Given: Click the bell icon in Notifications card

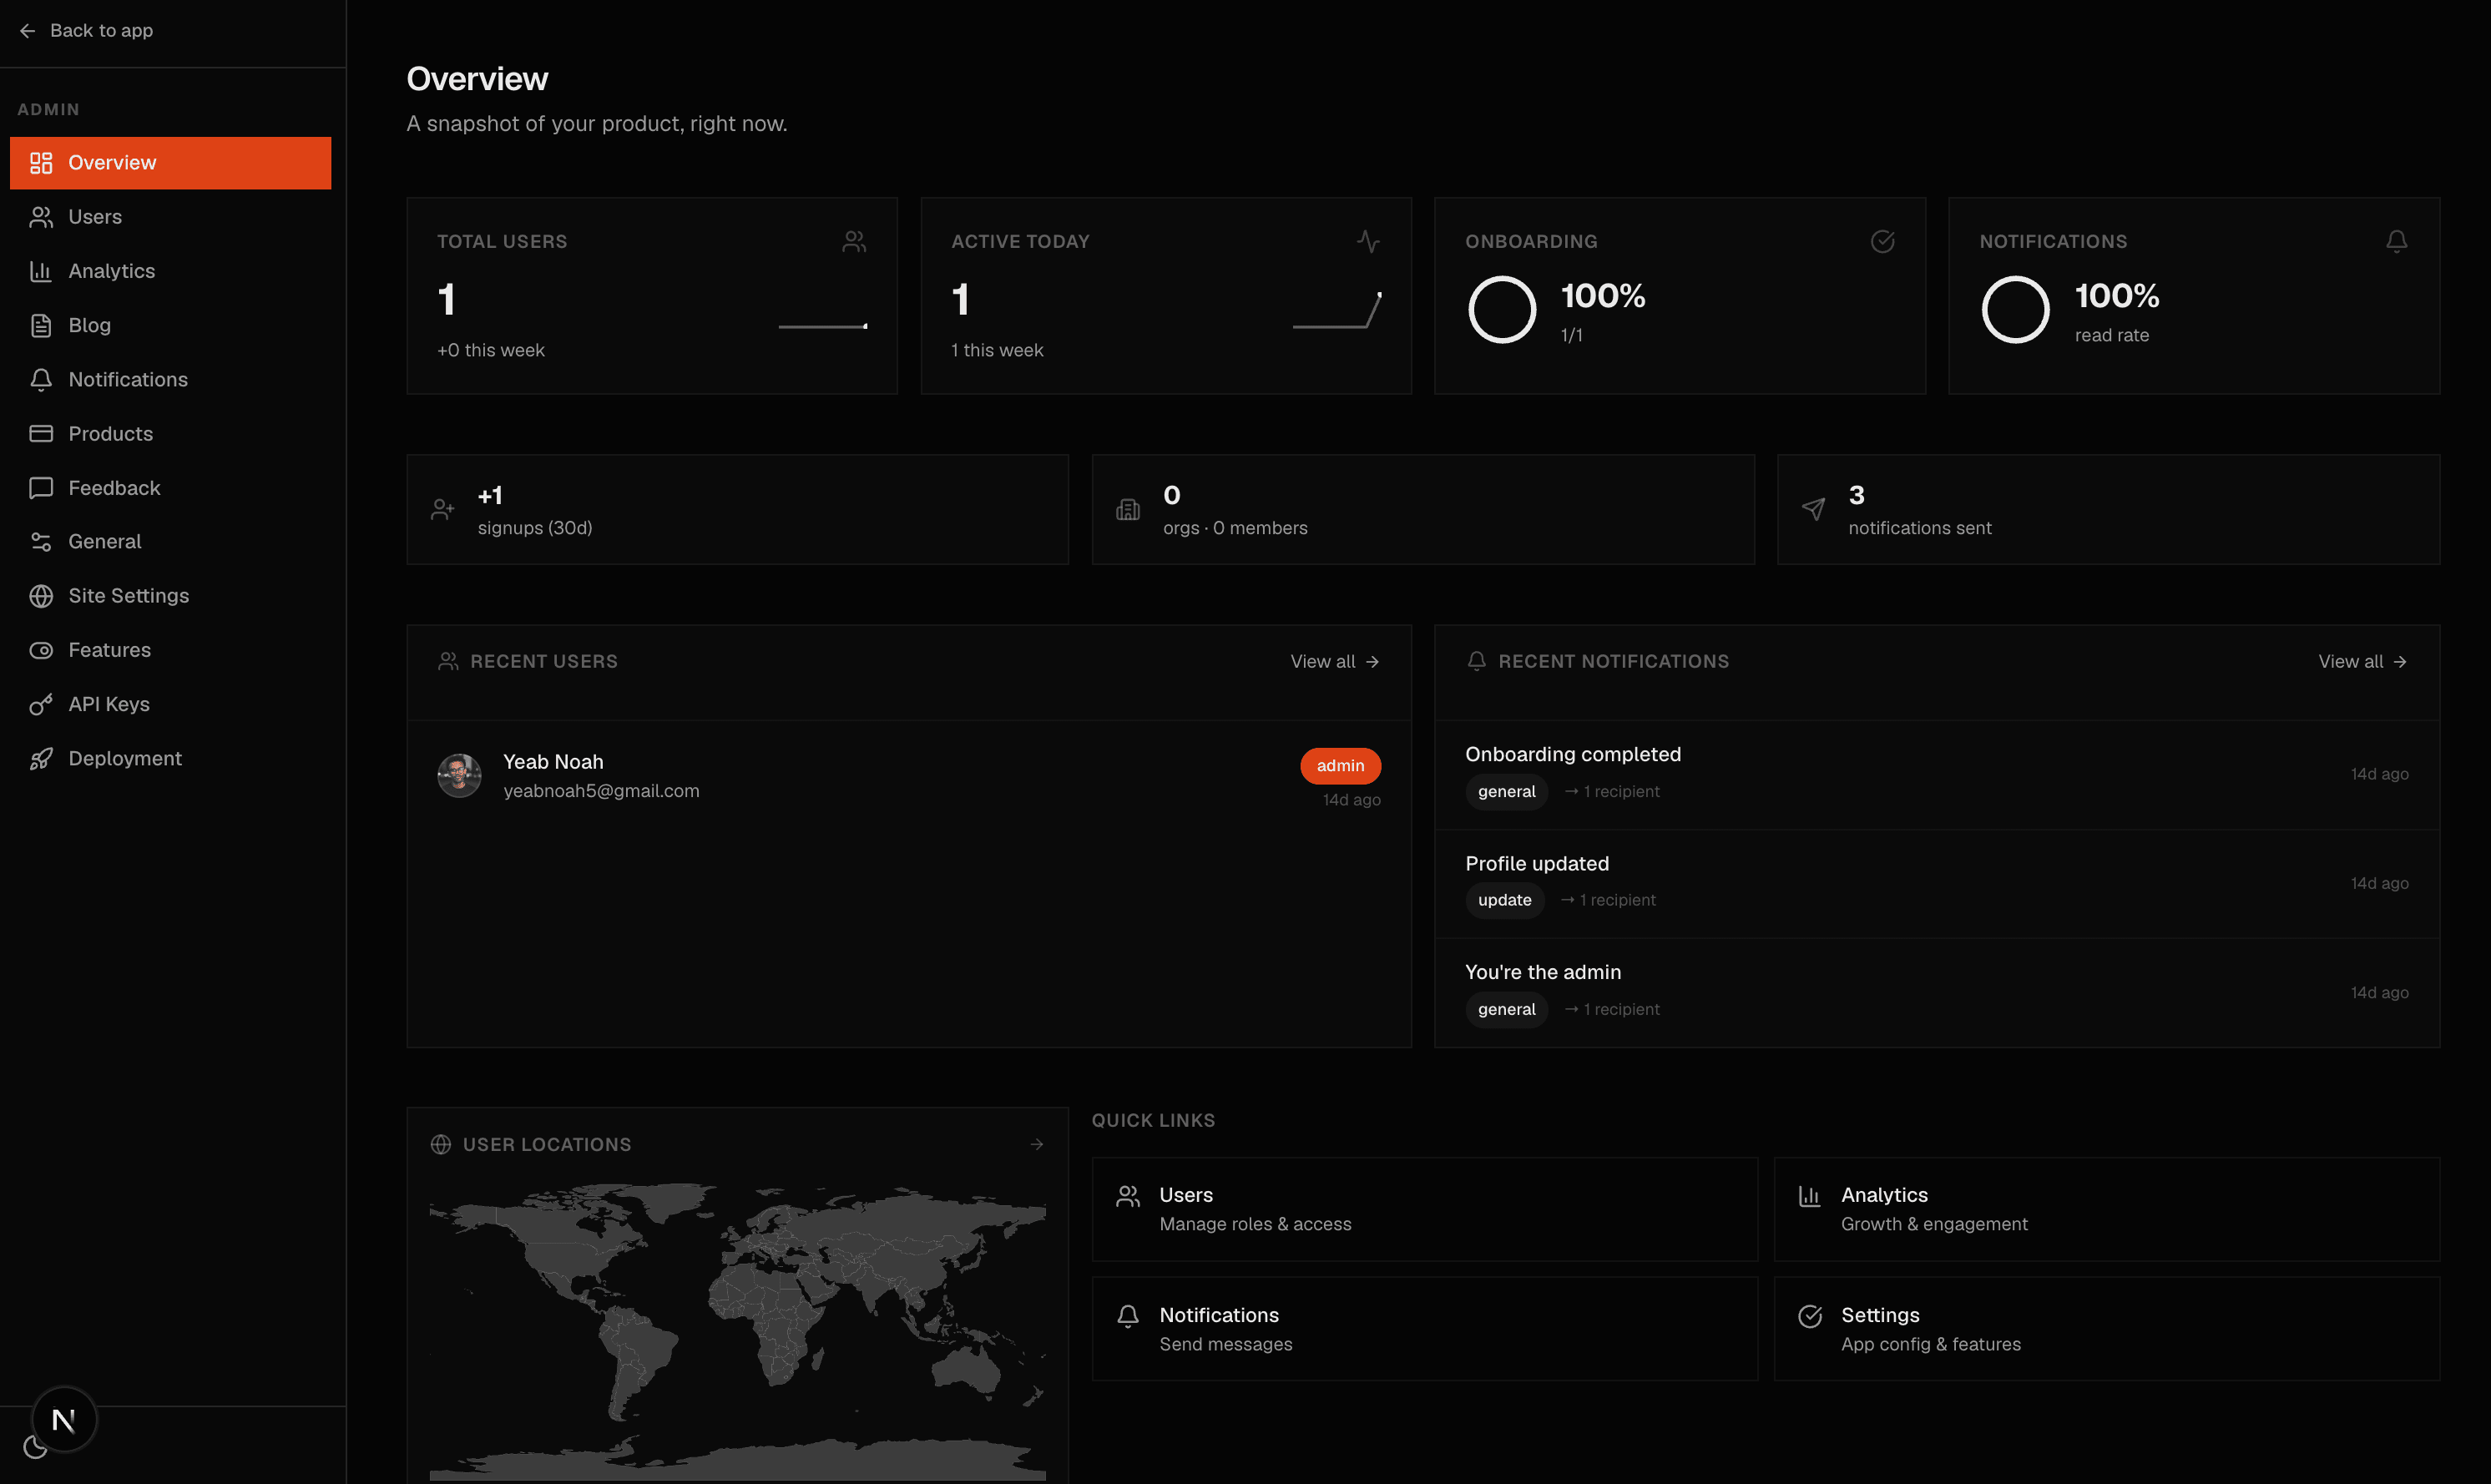Looking at the screenshot, I should coord(2396,241).
